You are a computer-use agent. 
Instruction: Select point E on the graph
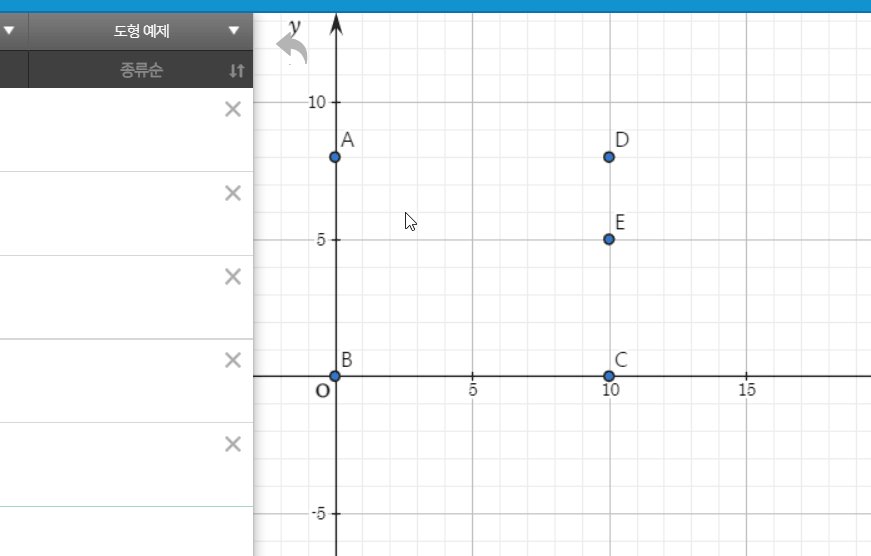coord(609,239)
